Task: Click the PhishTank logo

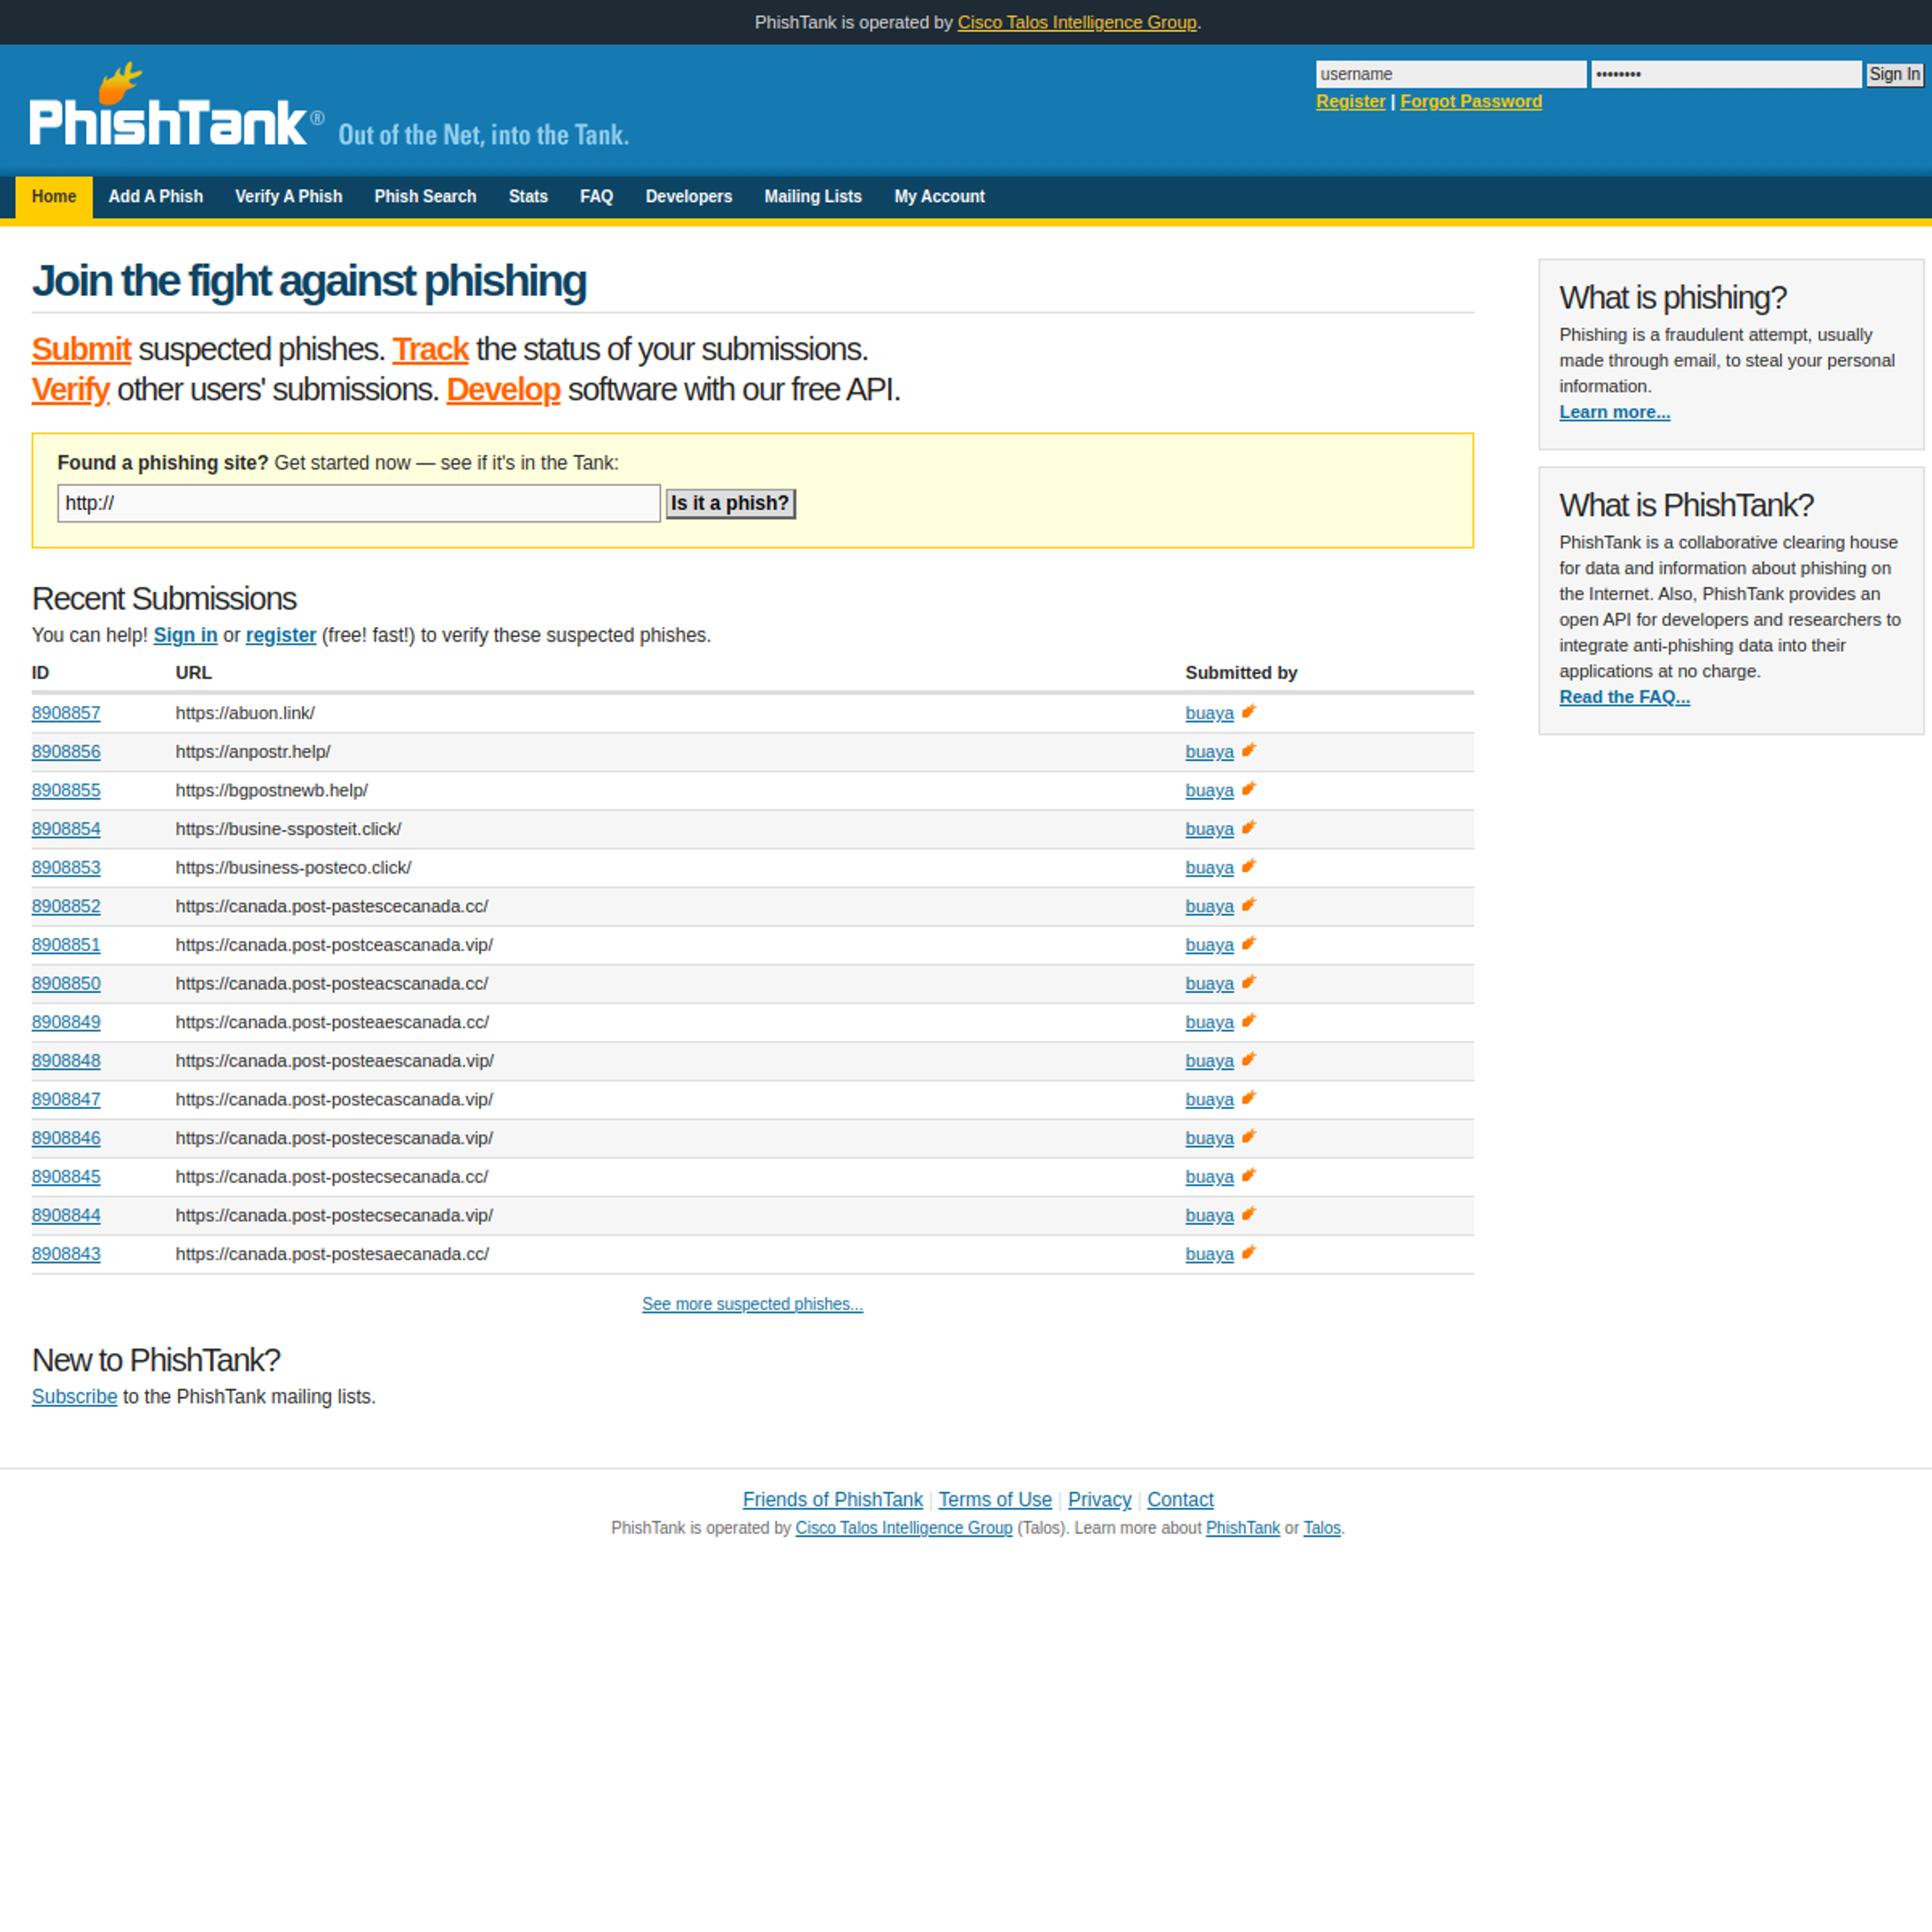Action: 177,105
